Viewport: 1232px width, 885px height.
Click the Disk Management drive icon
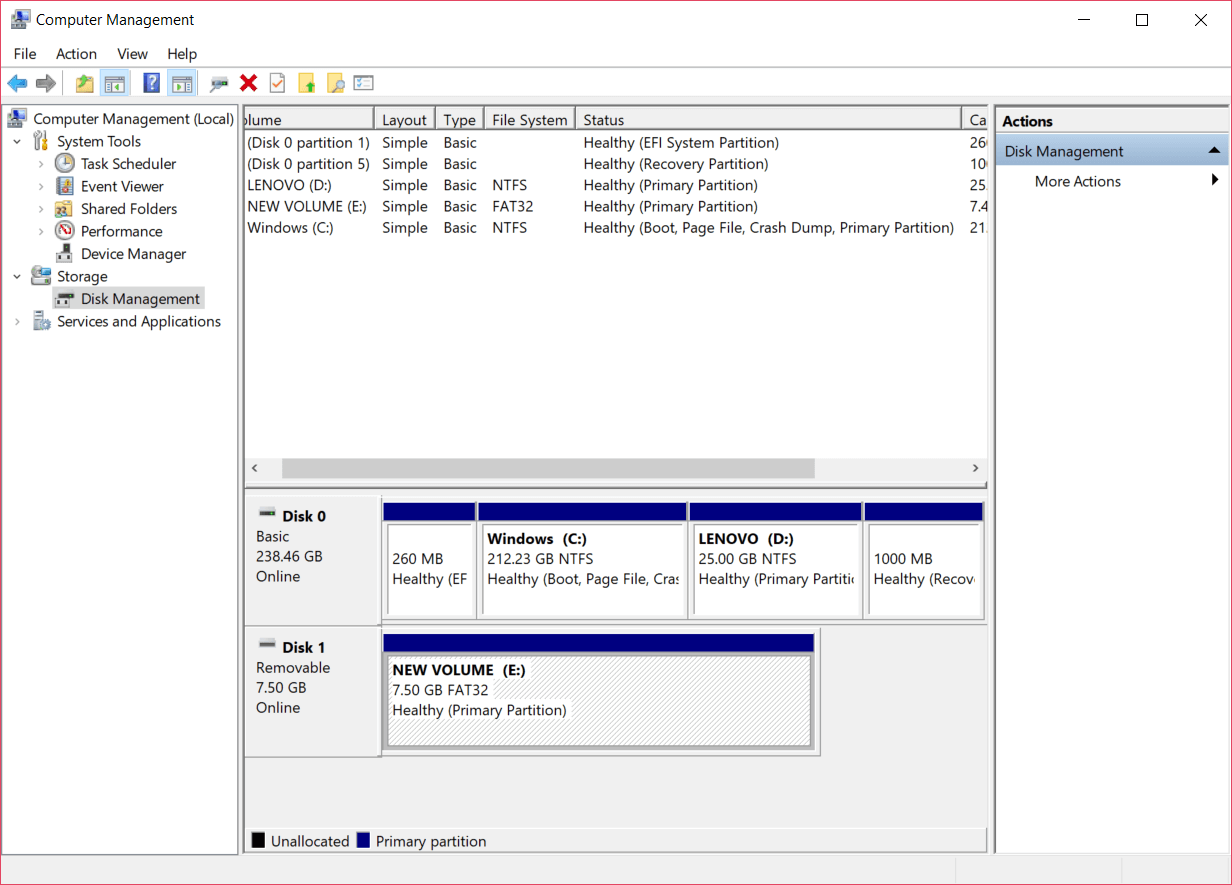click(x=65, y=299)
